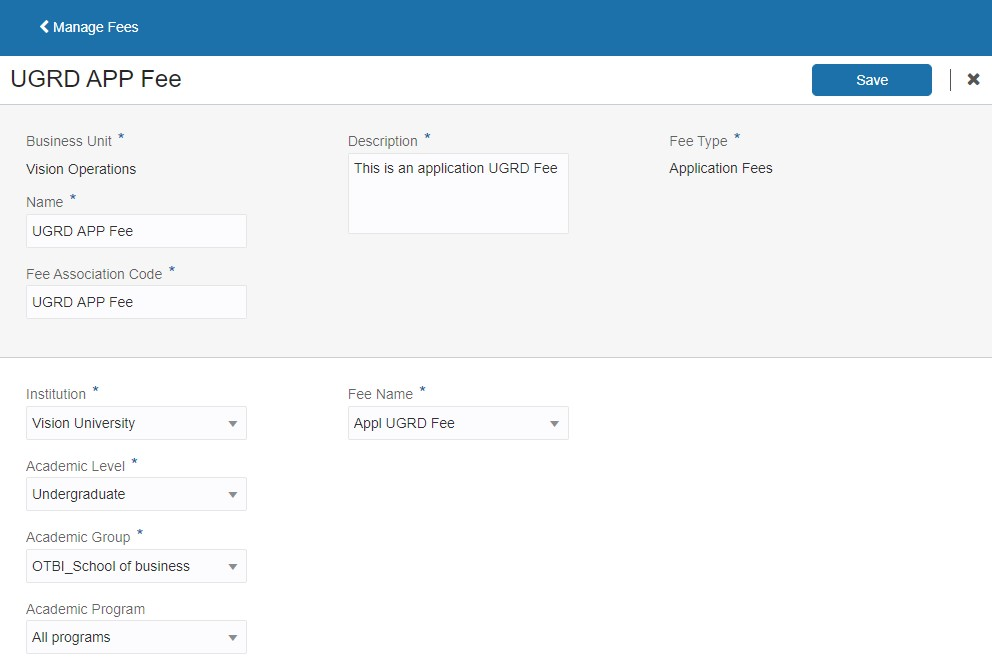Expand the Academic Group combo box

[x=233, y=567]
